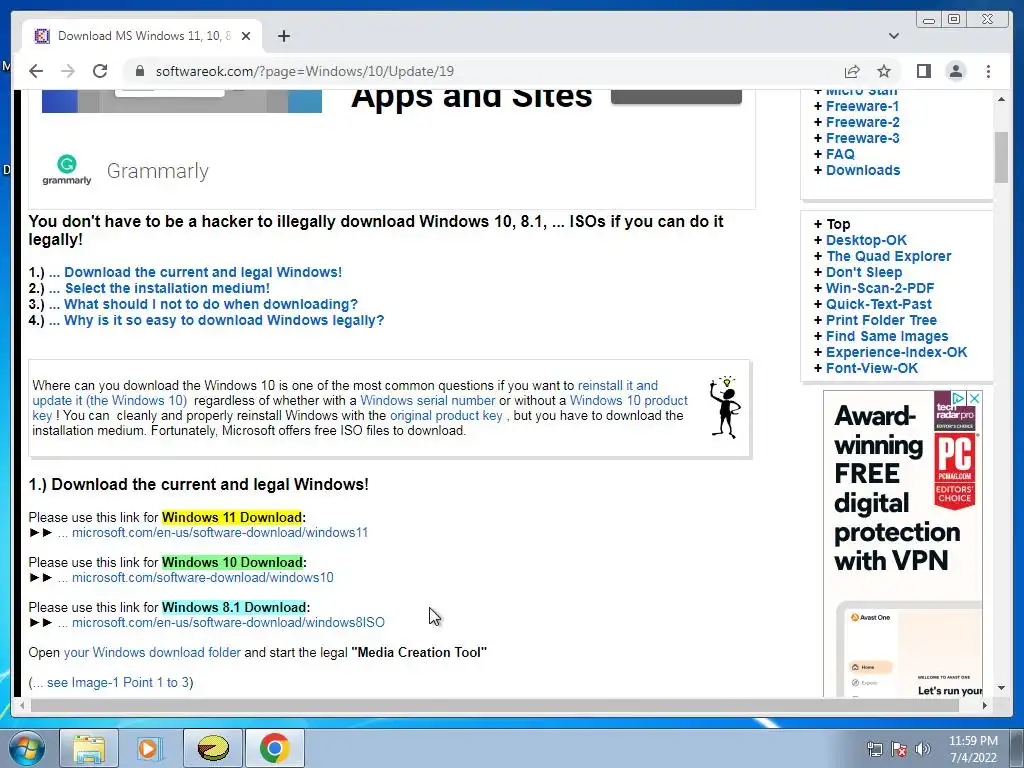Open The Quad Explorer link

point(889,256)
